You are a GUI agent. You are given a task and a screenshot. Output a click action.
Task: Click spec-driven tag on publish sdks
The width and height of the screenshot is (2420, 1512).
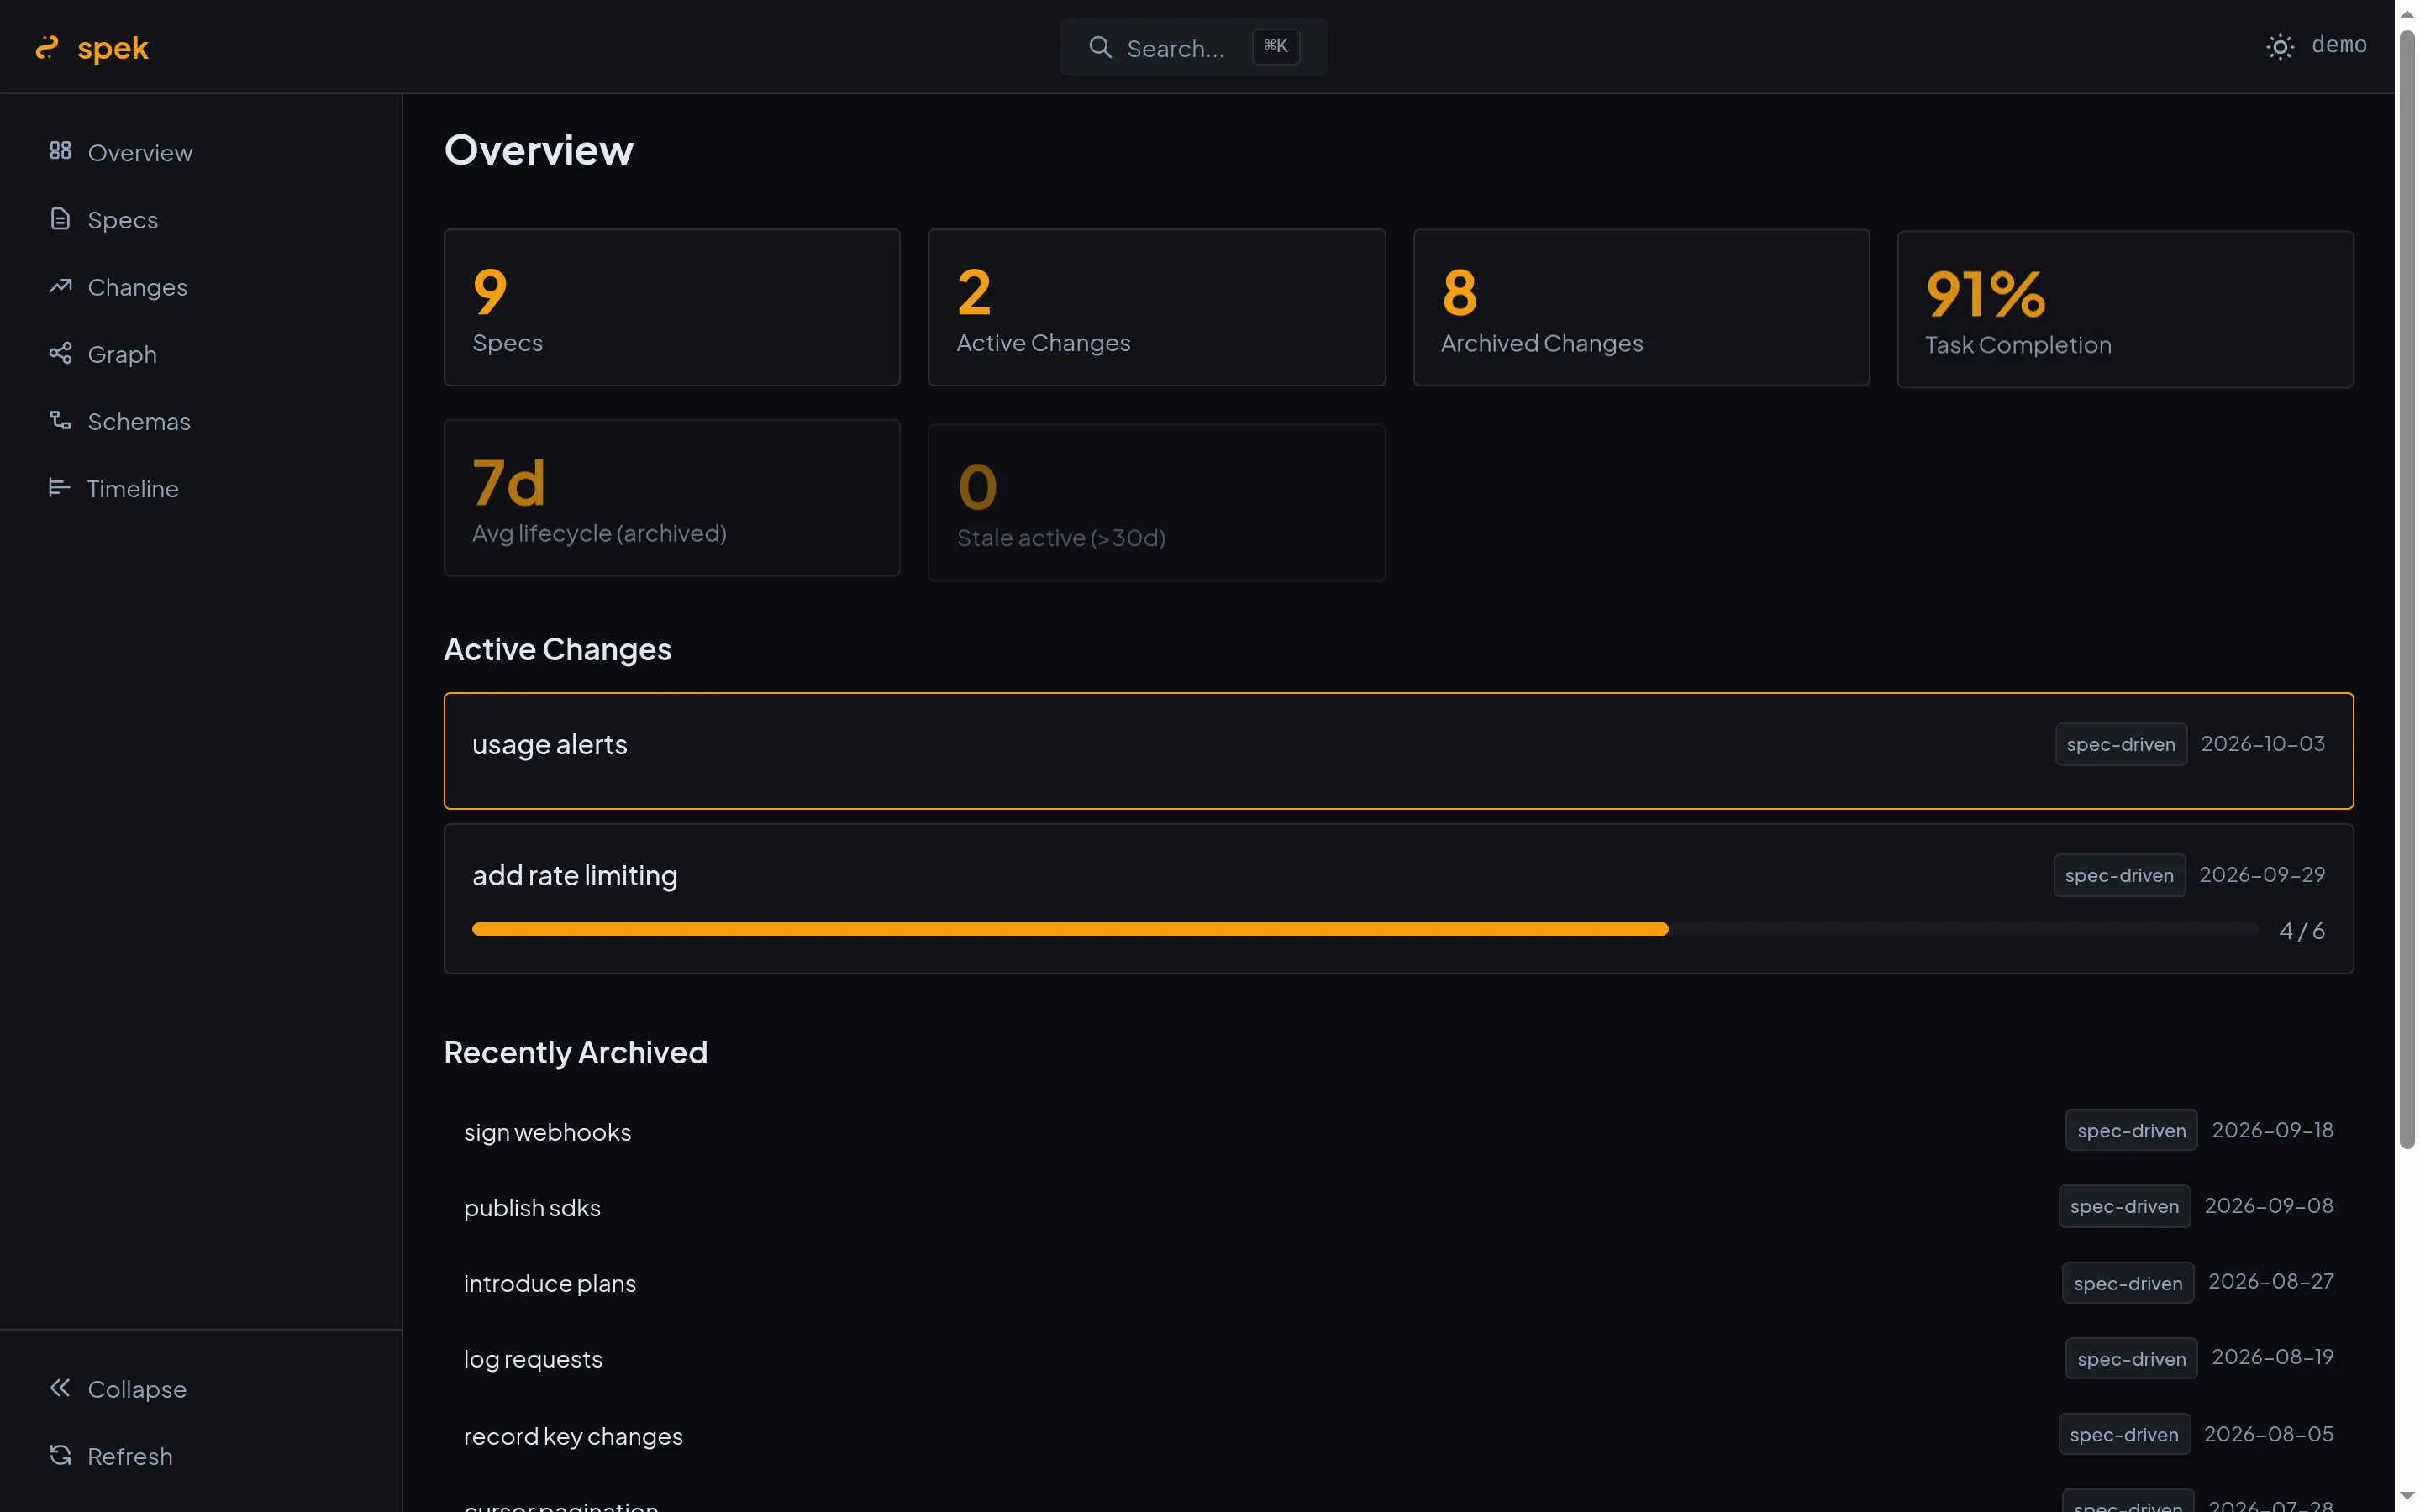2124,1206
